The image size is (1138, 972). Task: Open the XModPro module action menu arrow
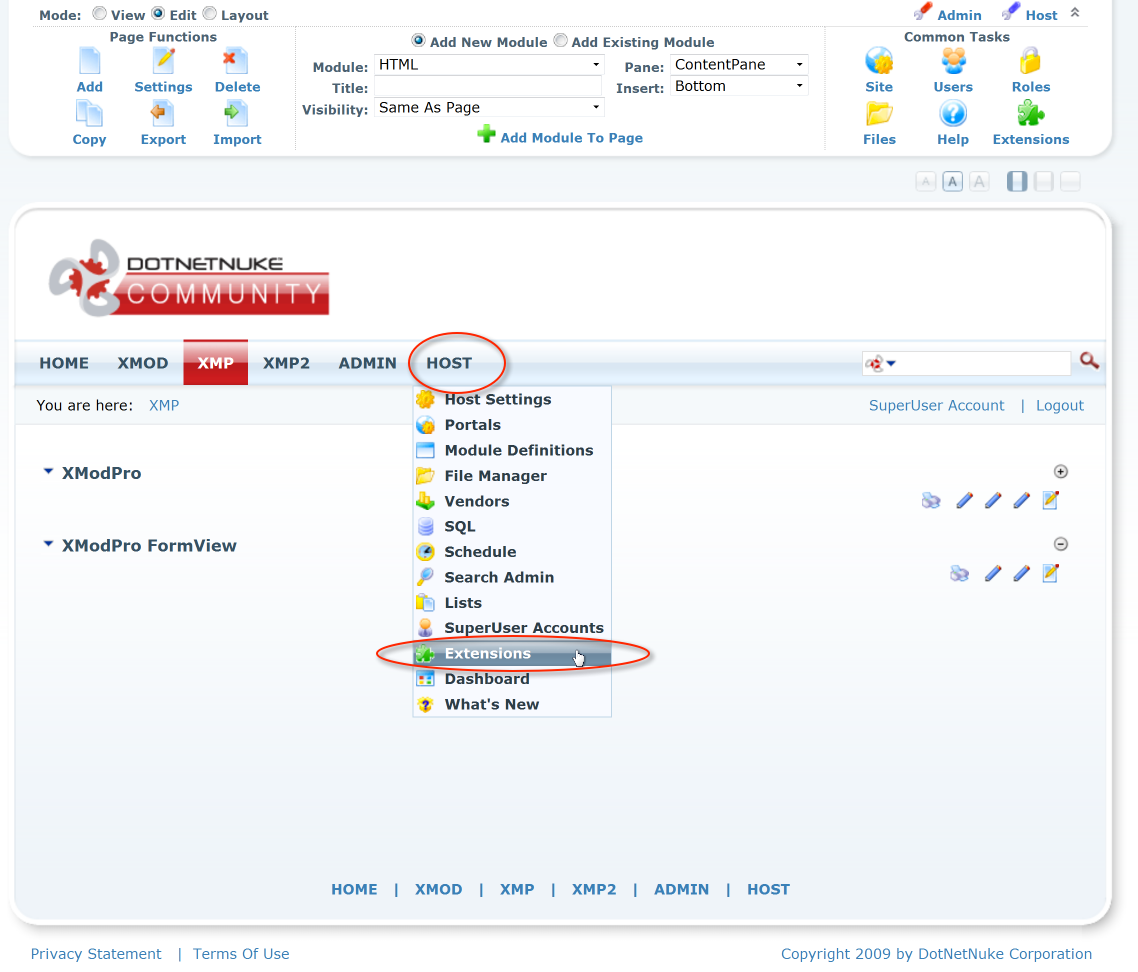pyautogui.click(x=49, y=471)
